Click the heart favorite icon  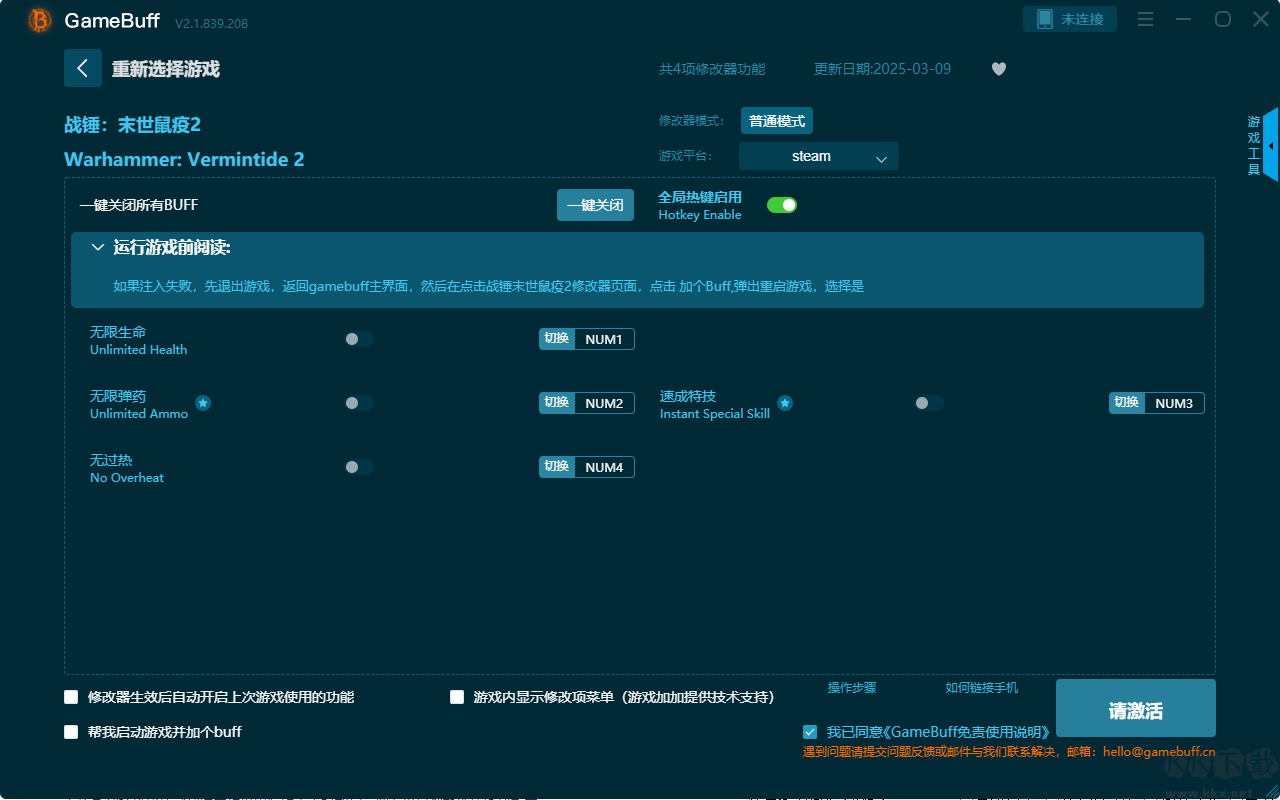coord(999,69)
